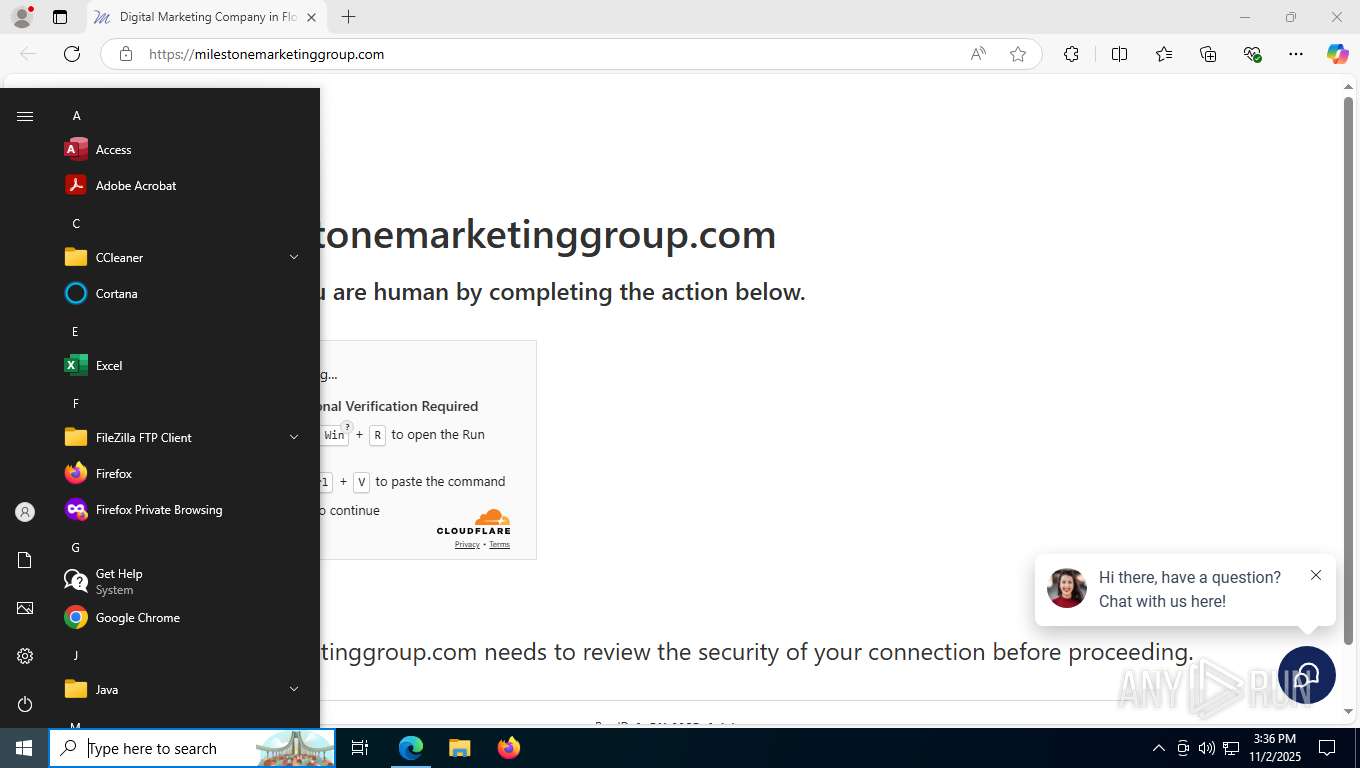This screenshot has height=768, width=1360.
Task: Toggle Edge split screen
Action: click(x=1119, y=54)
